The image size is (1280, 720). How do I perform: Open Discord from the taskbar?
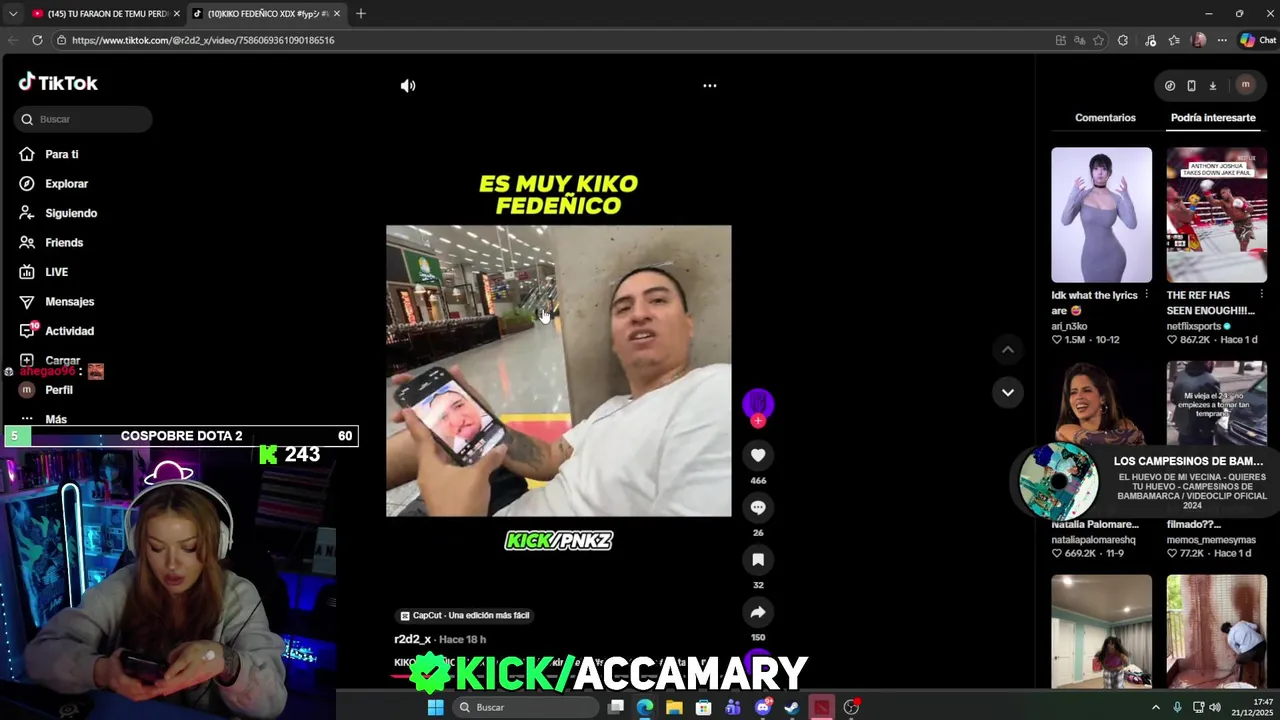click(763, 707)
